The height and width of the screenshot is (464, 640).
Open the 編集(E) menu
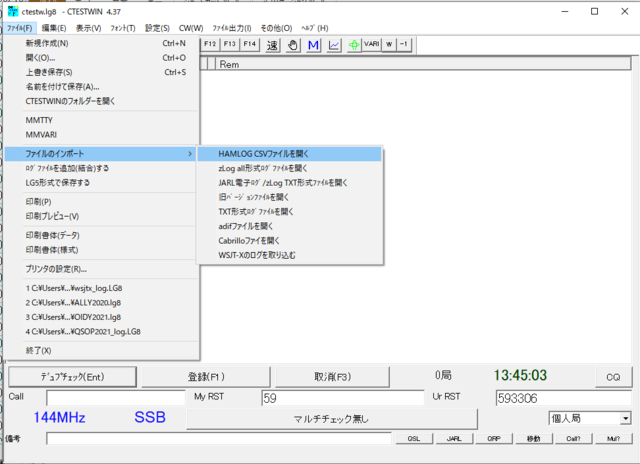[x=54, y=28]
